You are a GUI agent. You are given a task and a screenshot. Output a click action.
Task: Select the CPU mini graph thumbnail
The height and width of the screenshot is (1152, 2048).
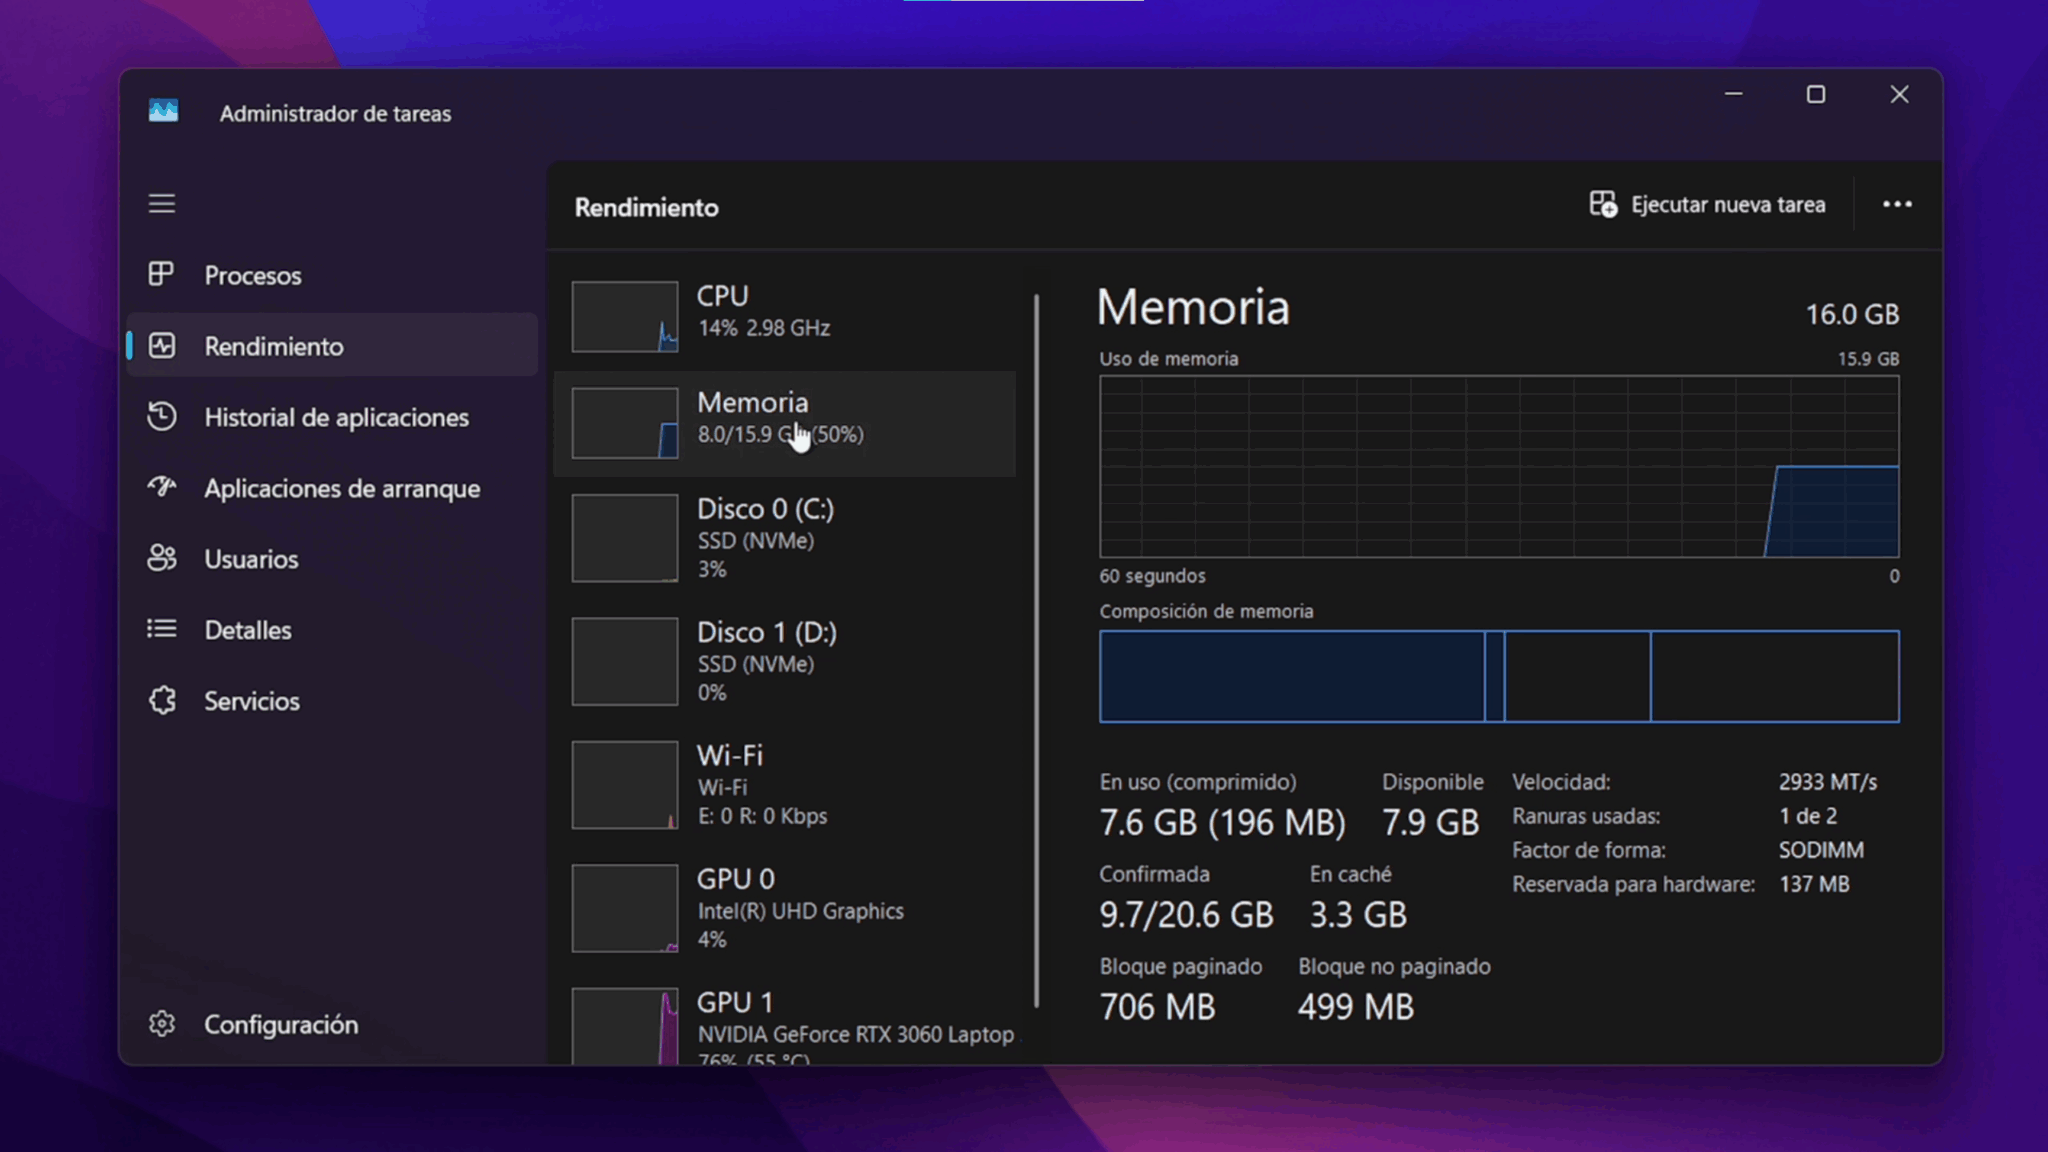(625, 316)
